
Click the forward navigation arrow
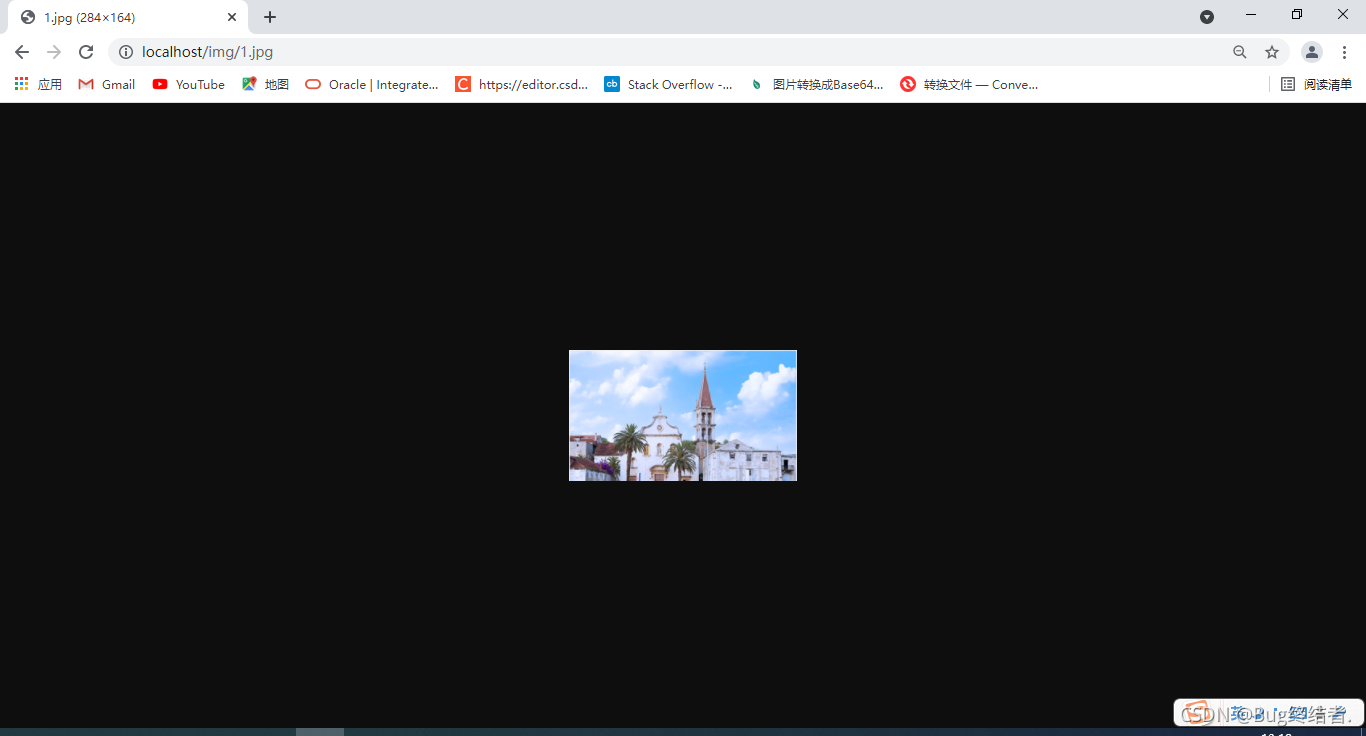[x=54, y=52]
